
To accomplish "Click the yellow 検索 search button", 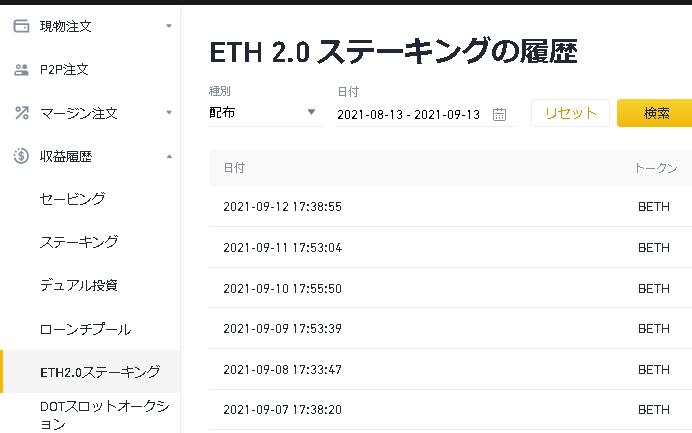I will tap(656, 113).
